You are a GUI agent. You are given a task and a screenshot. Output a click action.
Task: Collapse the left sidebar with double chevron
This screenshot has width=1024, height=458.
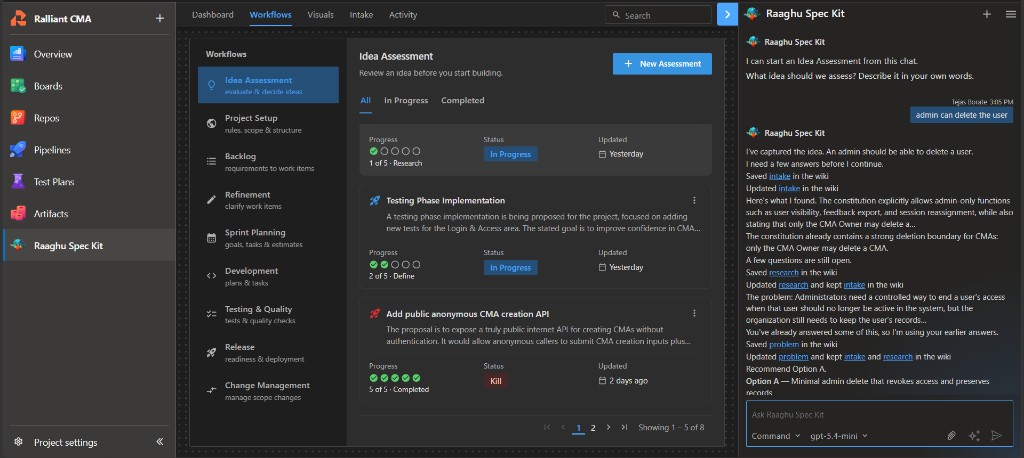[159, 442]
